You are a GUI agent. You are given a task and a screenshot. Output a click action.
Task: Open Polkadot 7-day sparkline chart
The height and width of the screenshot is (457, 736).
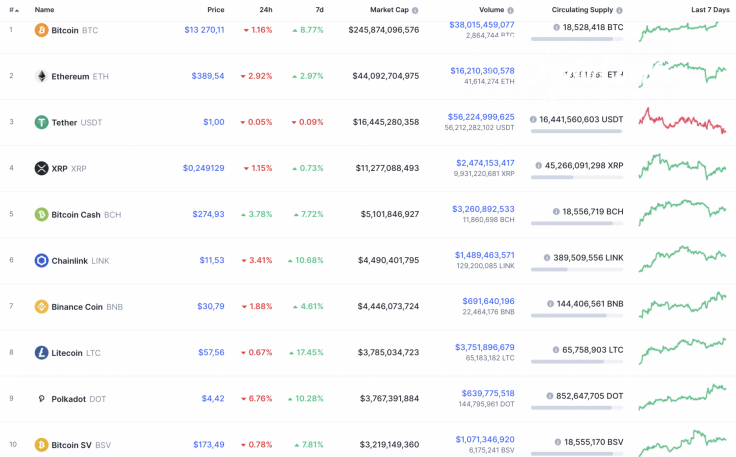tap(682, 397)
